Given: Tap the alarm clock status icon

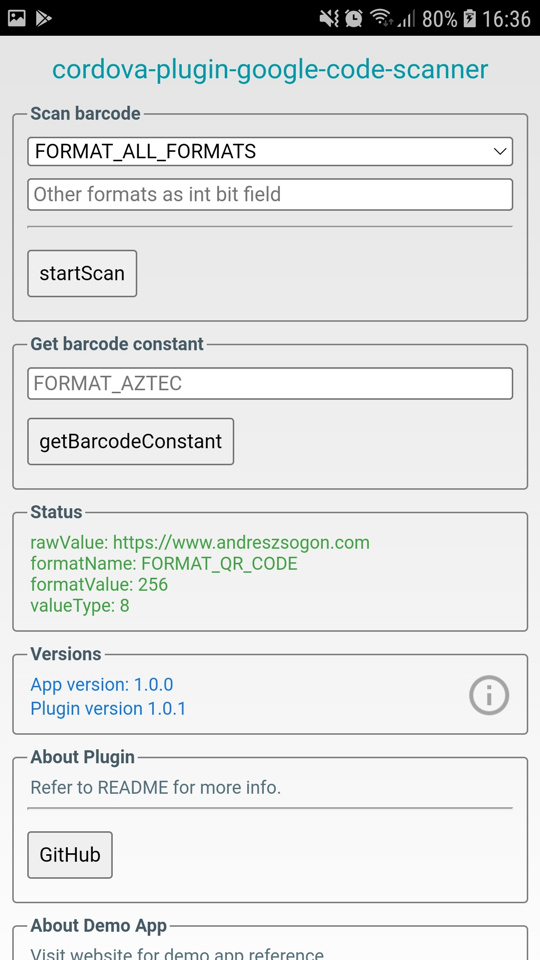Looking at the screenshot, I should pos(354,19).
